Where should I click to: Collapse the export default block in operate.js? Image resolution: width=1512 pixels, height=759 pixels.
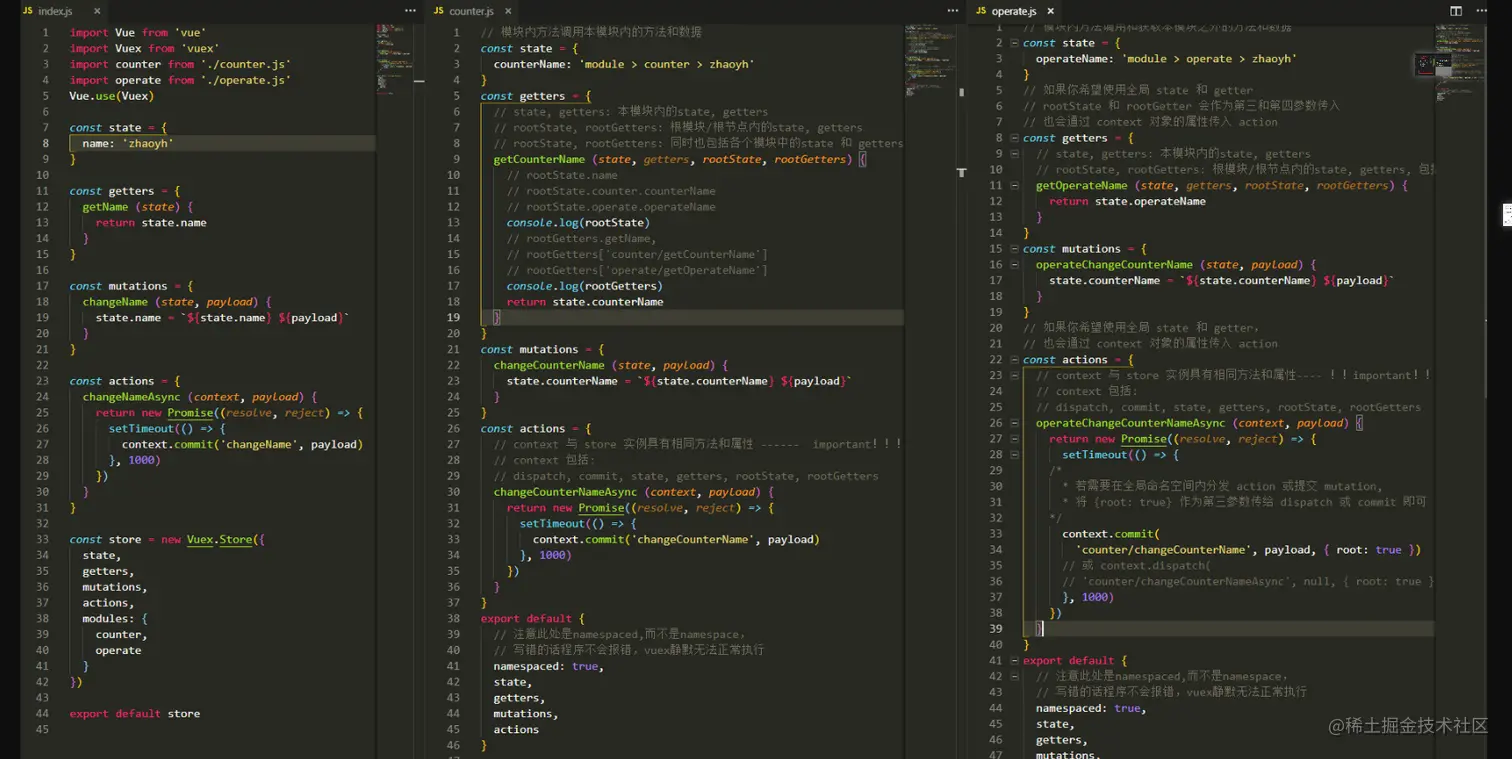tap(1014, 661)
